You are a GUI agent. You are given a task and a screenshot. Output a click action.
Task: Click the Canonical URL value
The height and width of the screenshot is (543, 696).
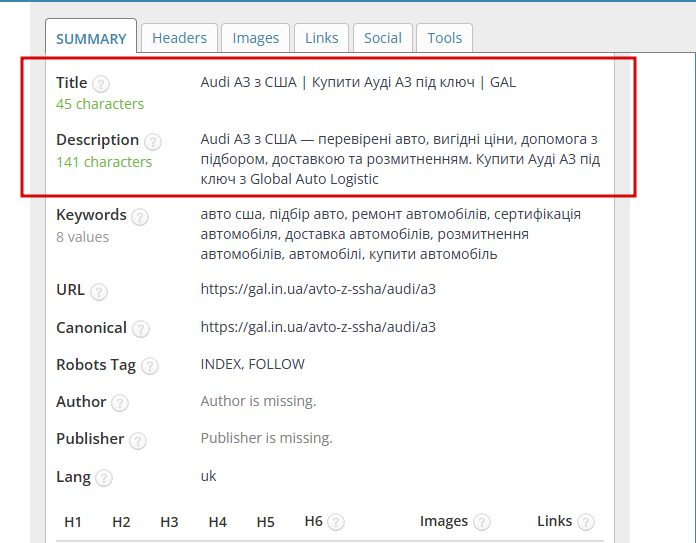(318, 327)
